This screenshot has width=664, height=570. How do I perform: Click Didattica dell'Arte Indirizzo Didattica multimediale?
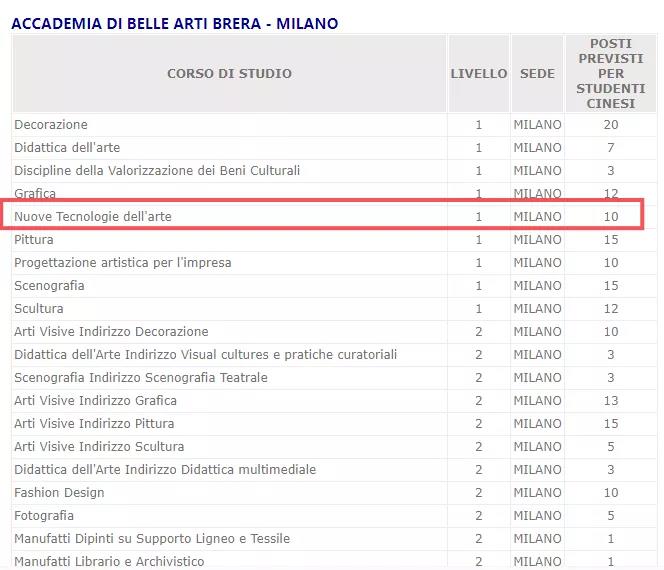165,469
